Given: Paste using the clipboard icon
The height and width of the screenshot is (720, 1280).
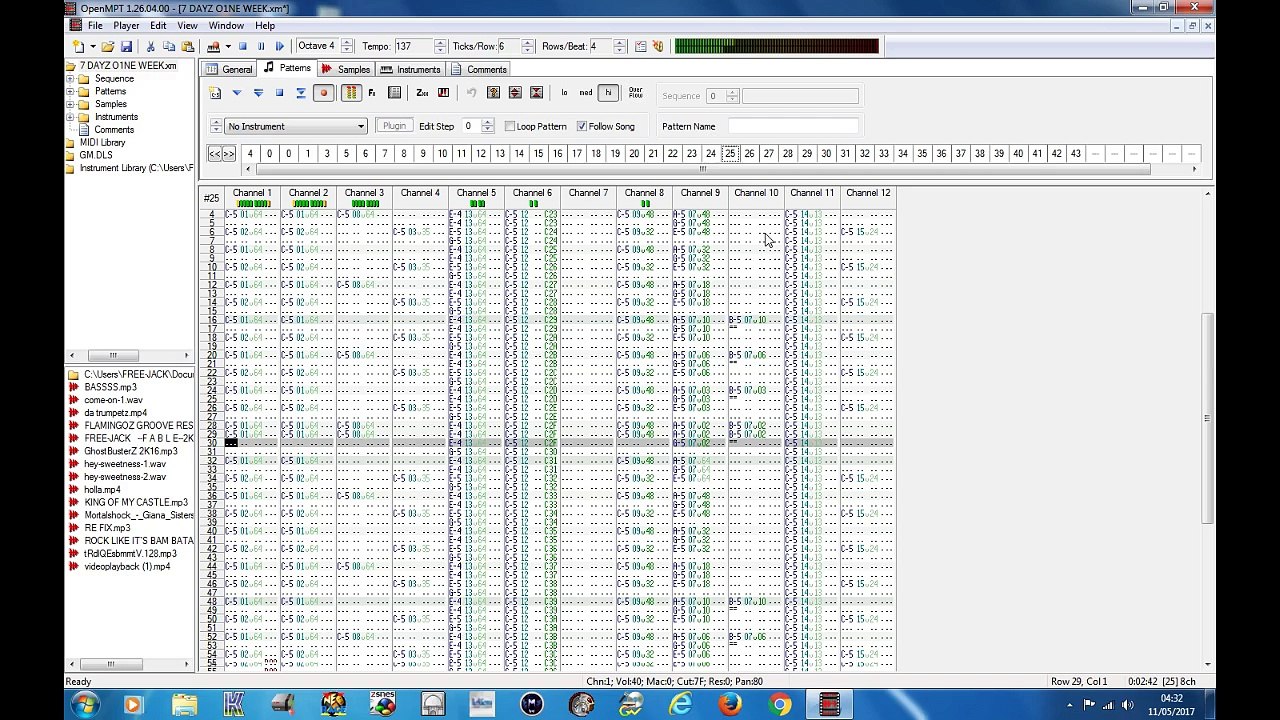Looking at the screenshot, I should click(187, 46).
